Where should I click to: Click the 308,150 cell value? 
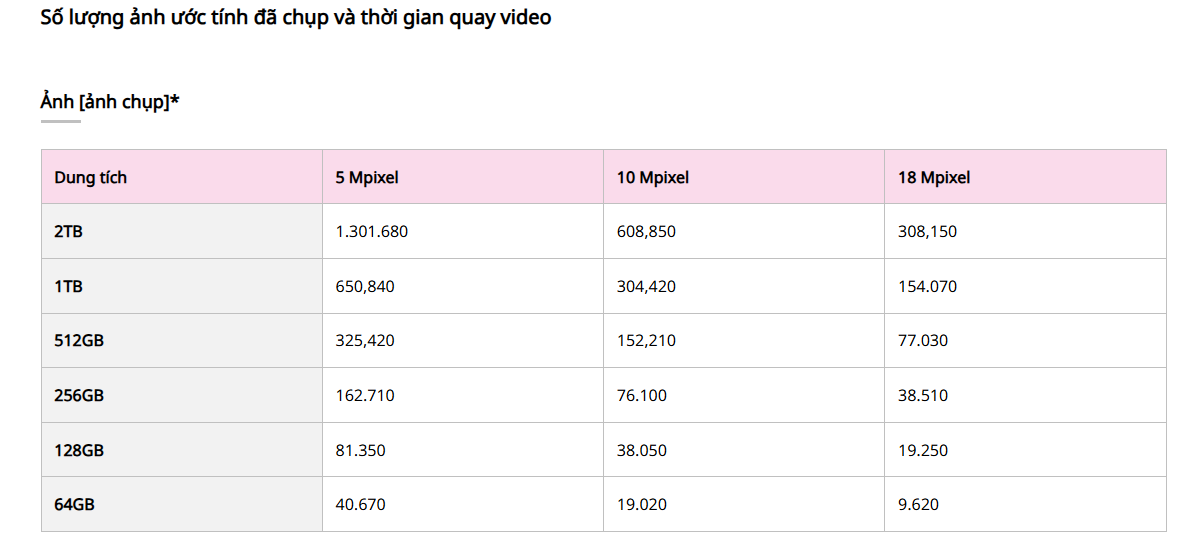tap(927, 231)
